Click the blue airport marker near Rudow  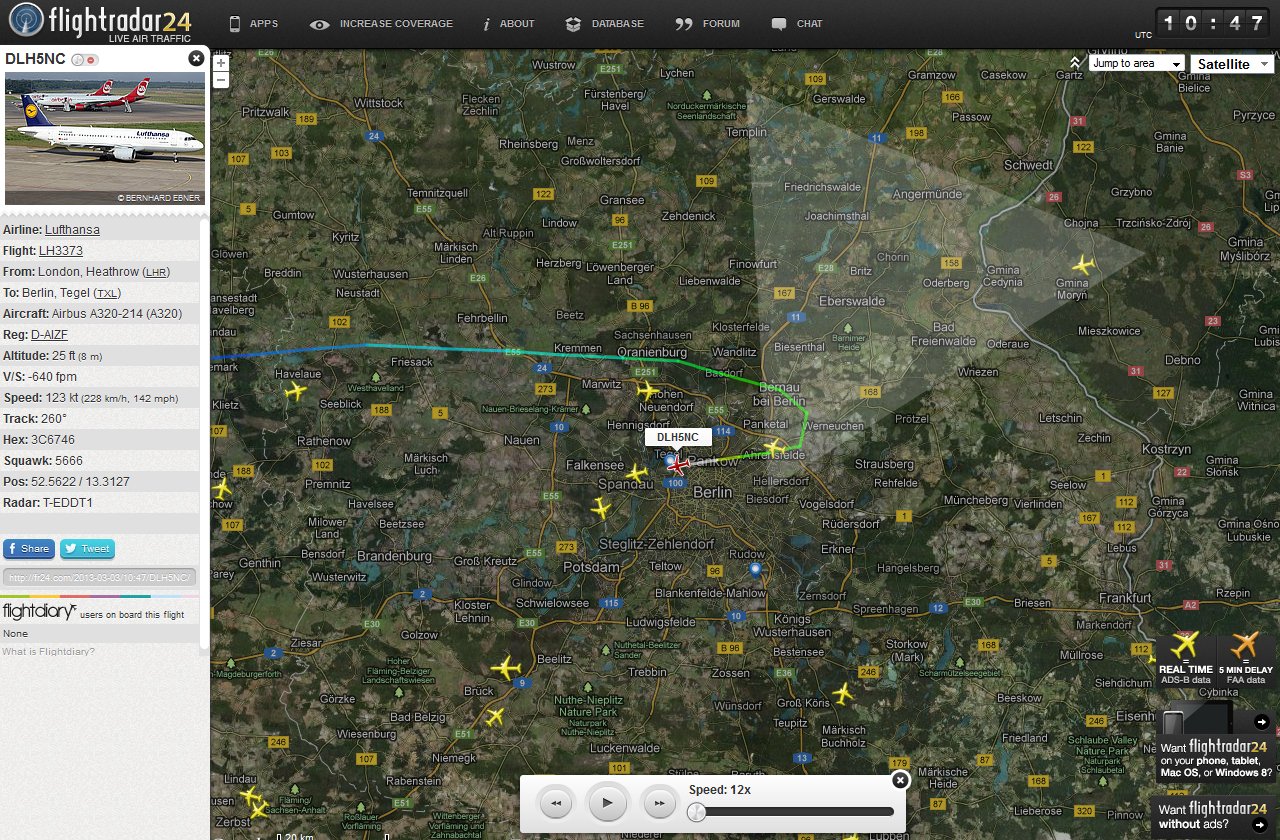pyautogui.click(x=755, y=569)
